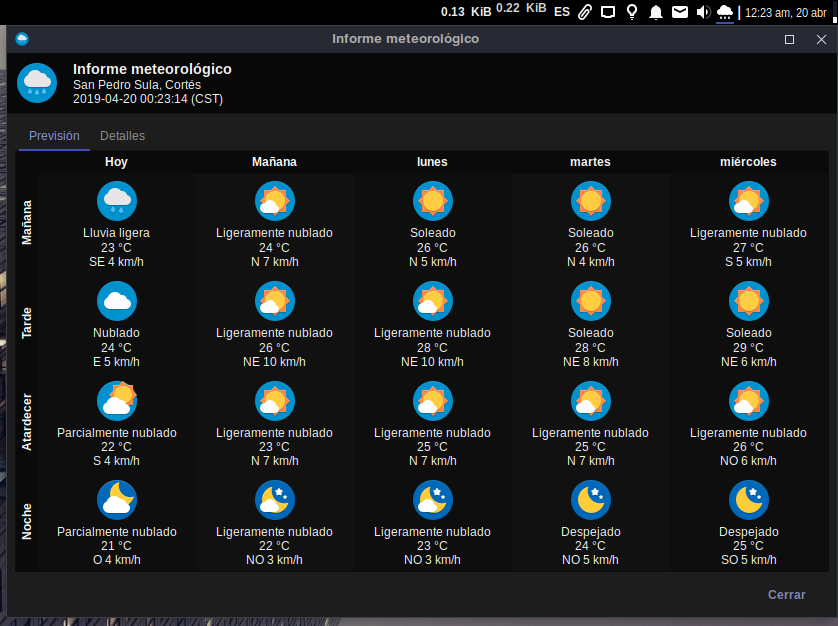Click the Nublado label under Hoy
The width and height of the screenshot is (838, 626).
click(x=117, y=333)
